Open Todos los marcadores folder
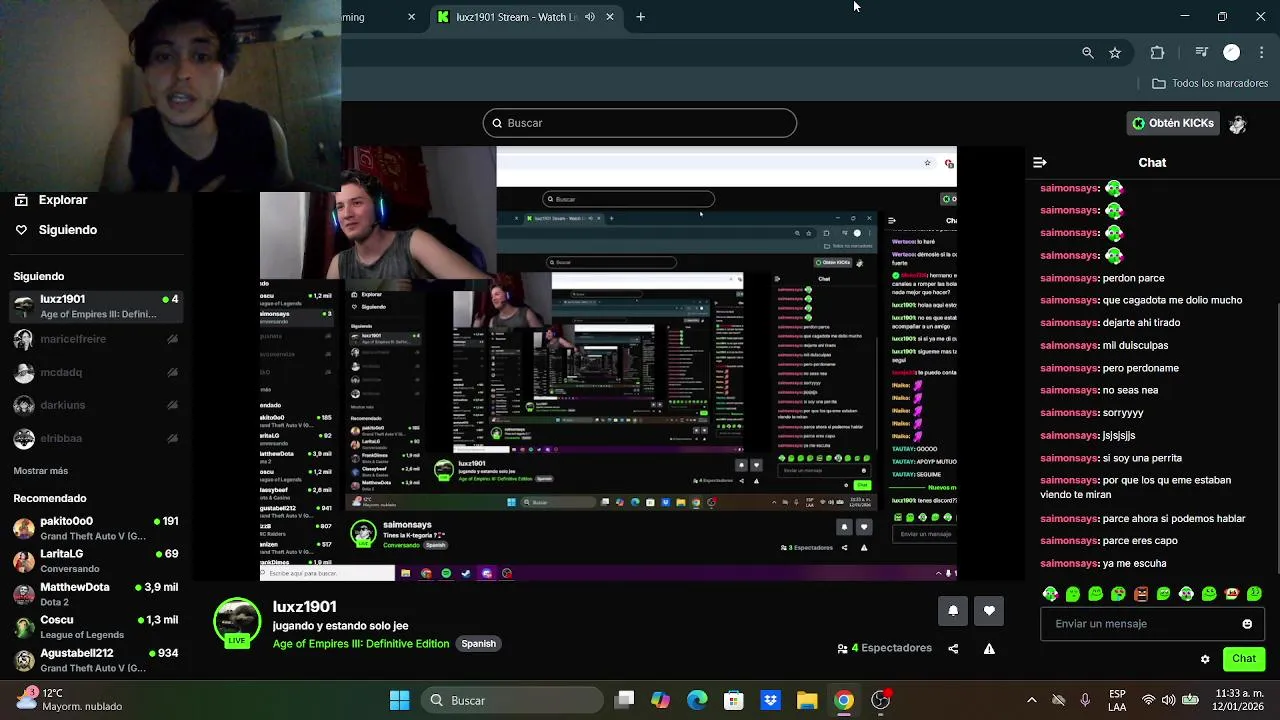Screen dimensions: 1280x720 click(1210, 83)
